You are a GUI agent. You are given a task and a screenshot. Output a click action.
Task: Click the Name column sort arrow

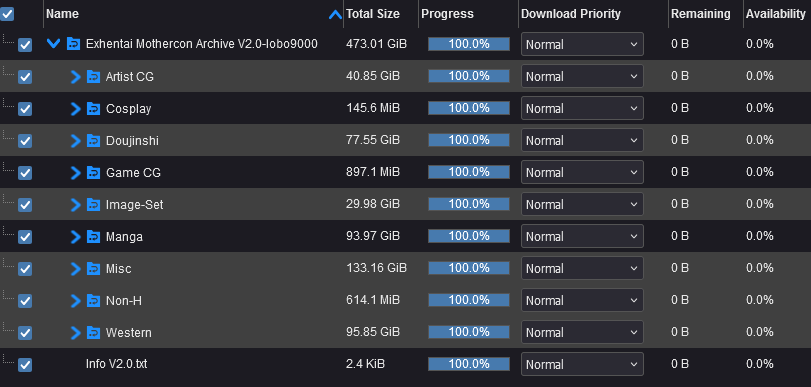pos(335,15)
